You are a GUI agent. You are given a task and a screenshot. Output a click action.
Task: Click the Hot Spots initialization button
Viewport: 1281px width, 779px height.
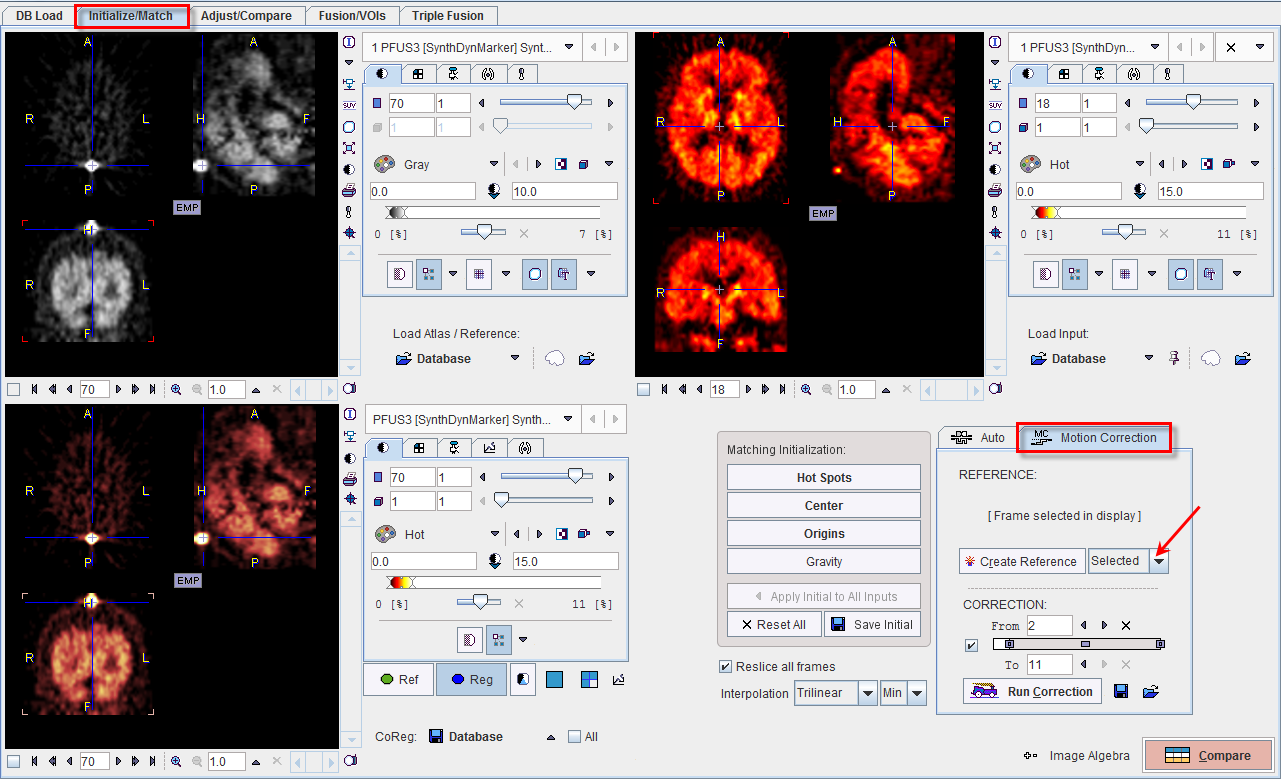pos(824,478)
